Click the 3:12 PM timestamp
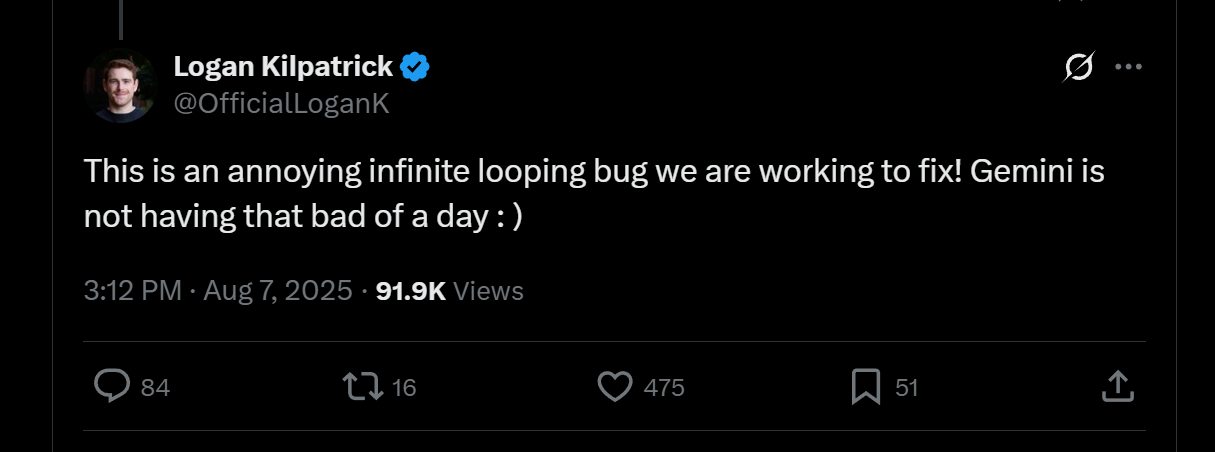 (132, 291)
